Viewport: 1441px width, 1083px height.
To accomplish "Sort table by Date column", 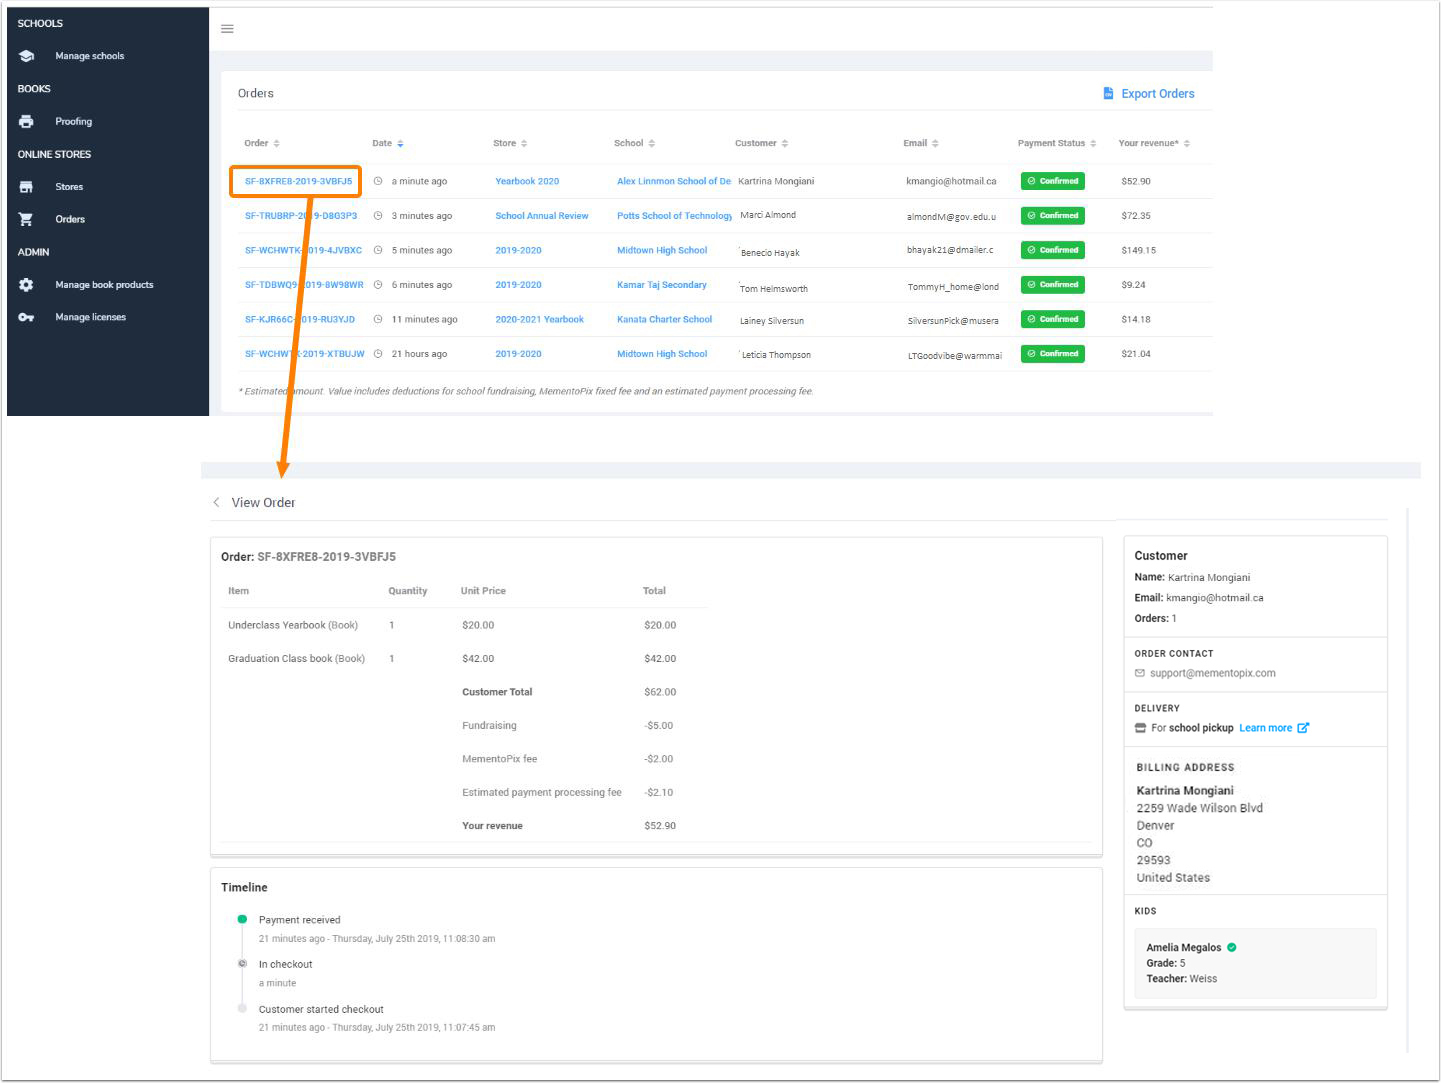I will [388, 143].
